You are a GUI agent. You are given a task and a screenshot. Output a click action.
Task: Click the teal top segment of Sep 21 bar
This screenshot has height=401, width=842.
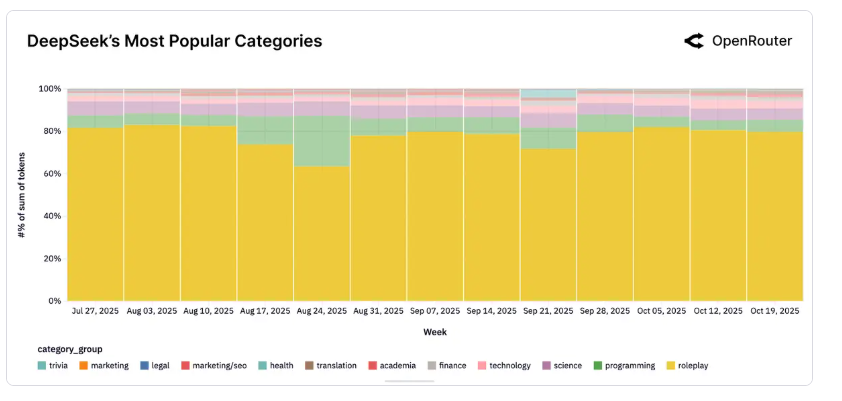(x=548, y=94)
